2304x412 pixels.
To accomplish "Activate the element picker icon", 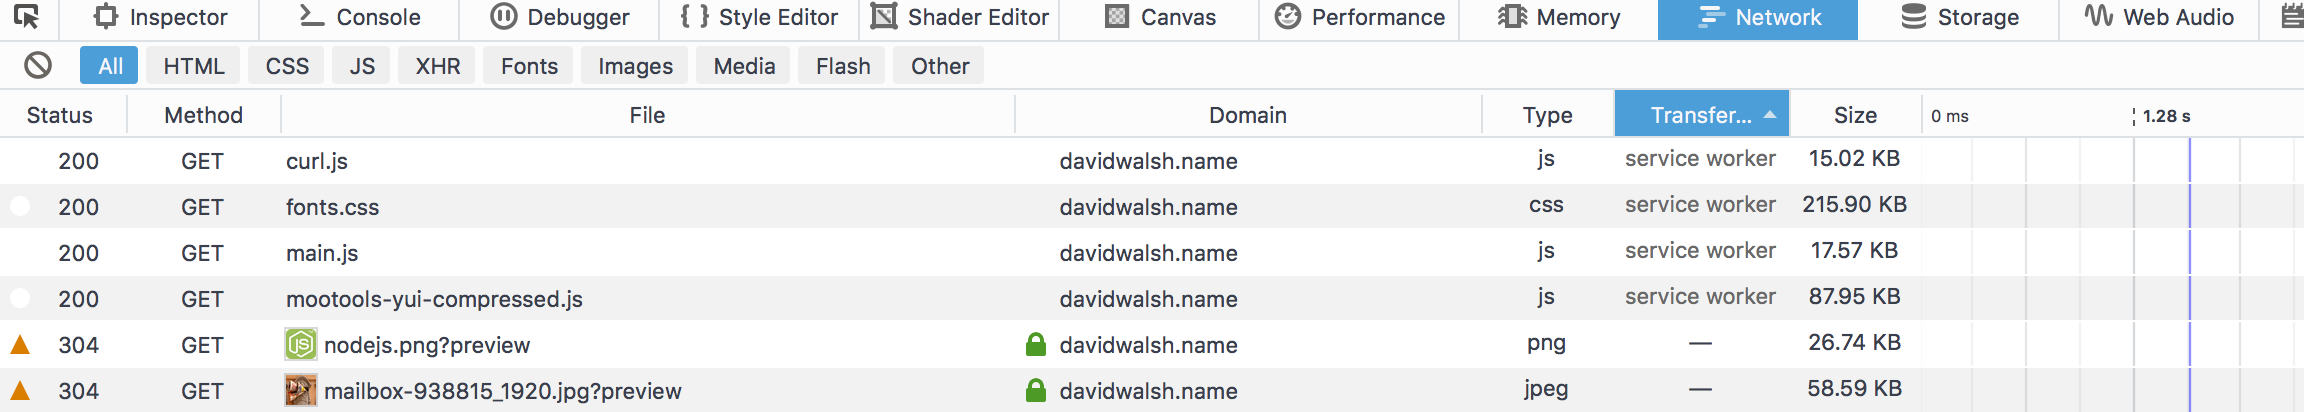I will click(27, 17).
